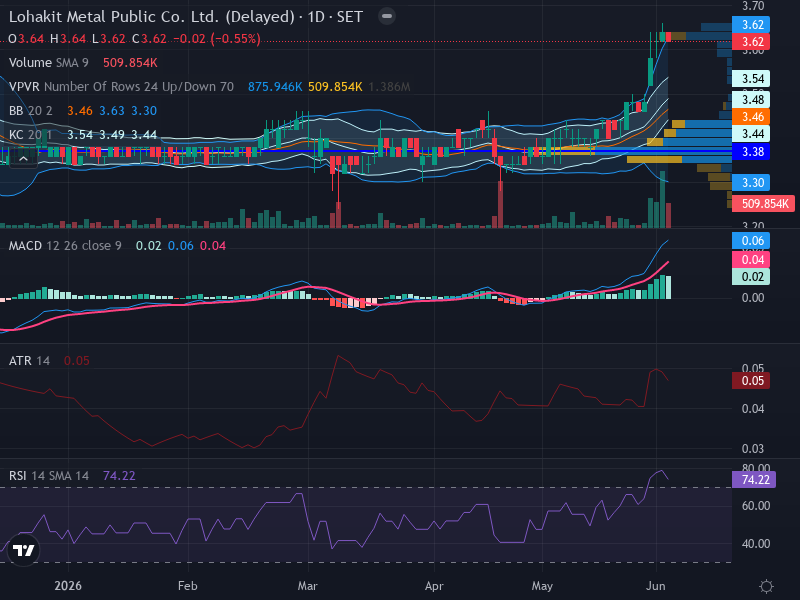The width and height of the screenshot is (800, 600).
Task: Click the 3.54 Keltner upper label
Action: (751, 79)
